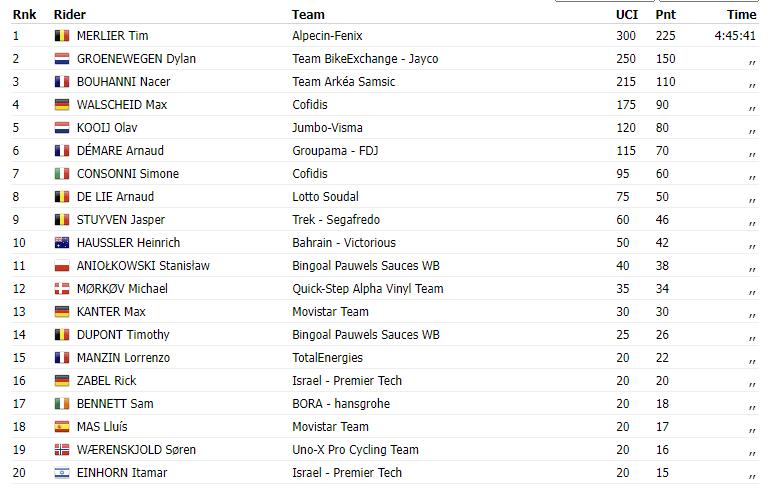773x489 pixels.
Task: Open the Jumbo-Visma team link
Action: (x=327, y=128)
